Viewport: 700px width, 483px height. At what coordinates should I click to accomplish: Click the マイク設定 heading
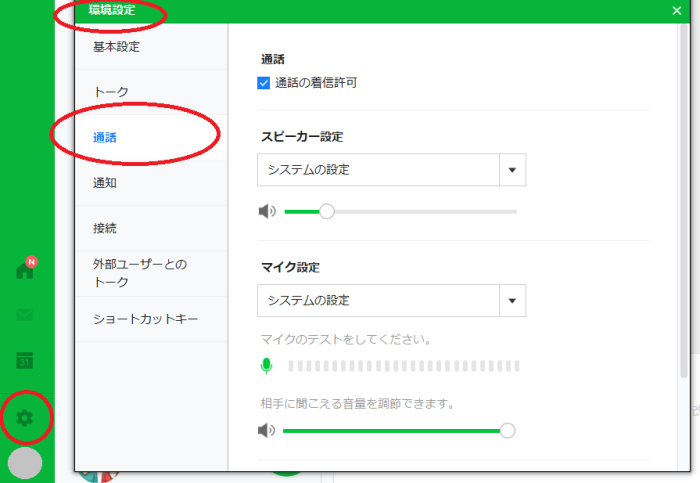pyautogui.click(x=290, y=267)
